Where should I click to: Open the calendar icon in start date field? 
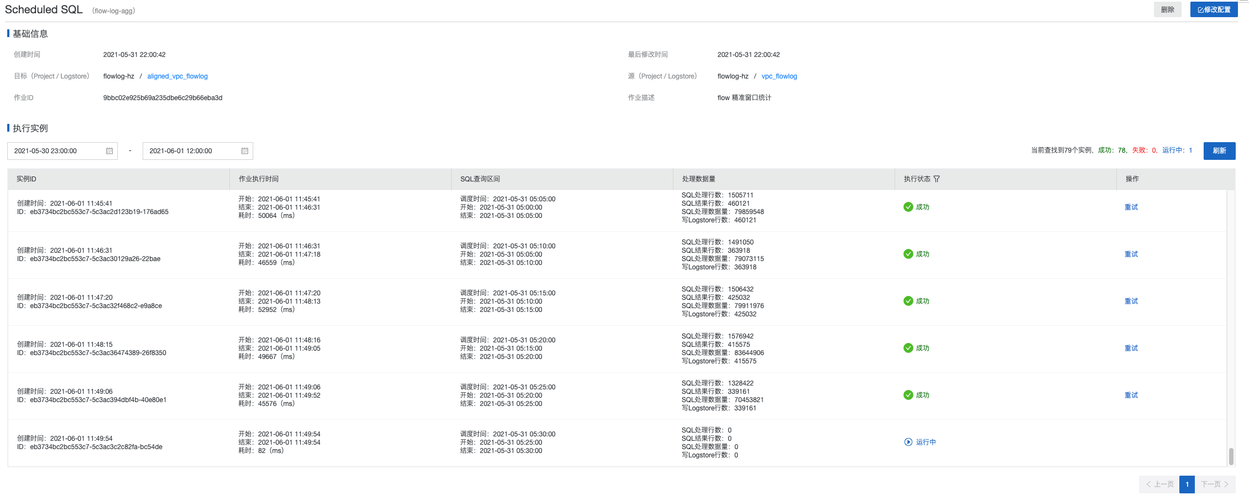click(109, 151)
